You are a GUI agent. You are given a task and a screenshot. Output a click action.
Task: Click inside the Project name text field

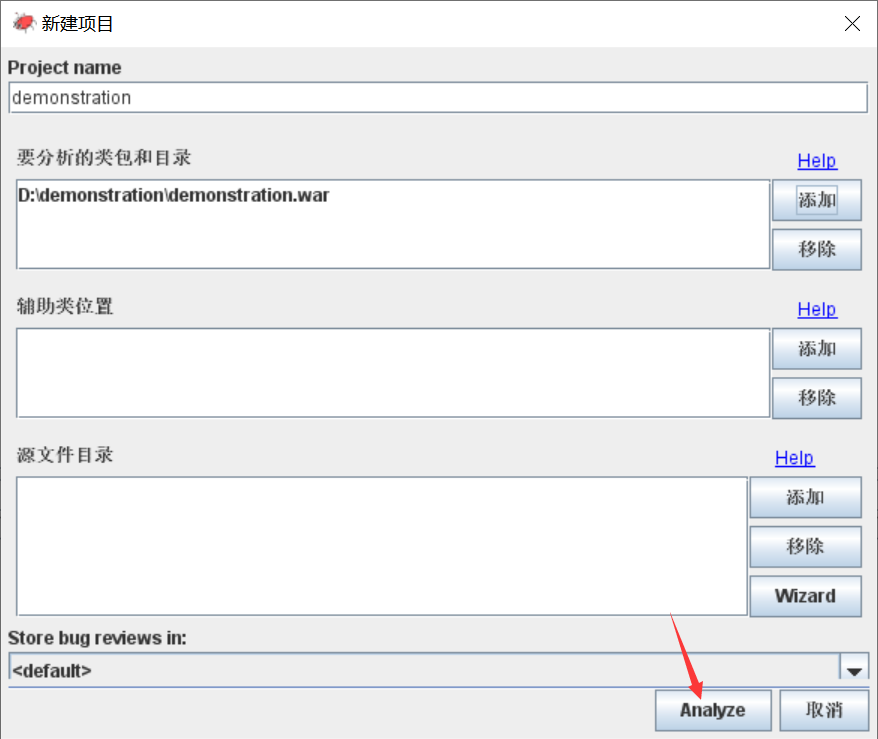coord(438,97)
